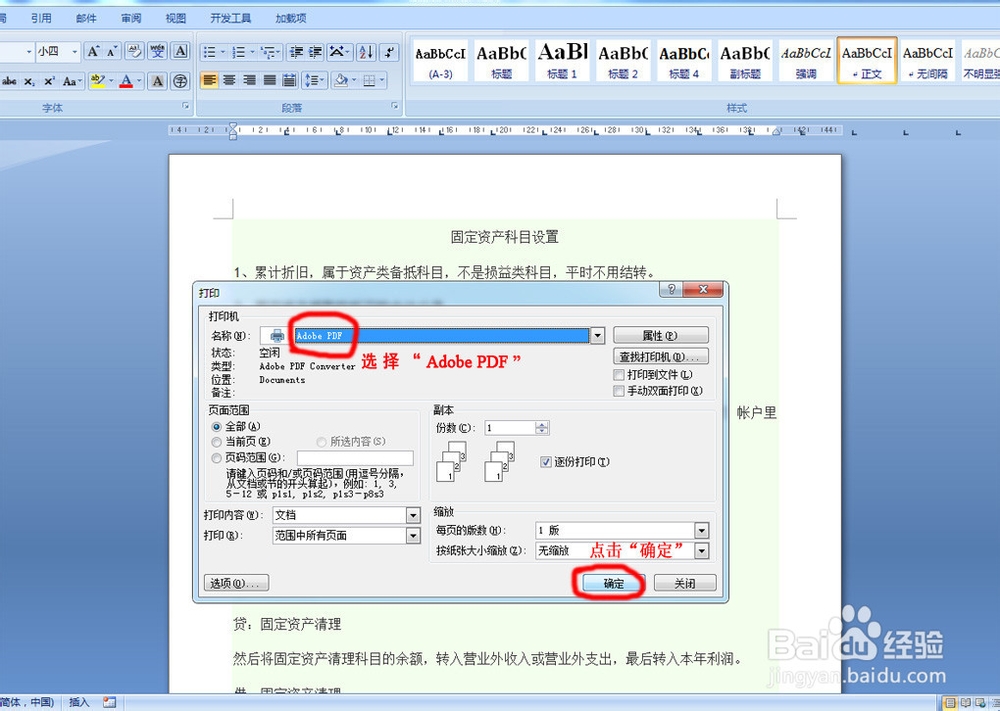Open the 按纸张大小缩放 dropdown
Viewport: 1000px width, 711px height.
(x=702, y=551)
